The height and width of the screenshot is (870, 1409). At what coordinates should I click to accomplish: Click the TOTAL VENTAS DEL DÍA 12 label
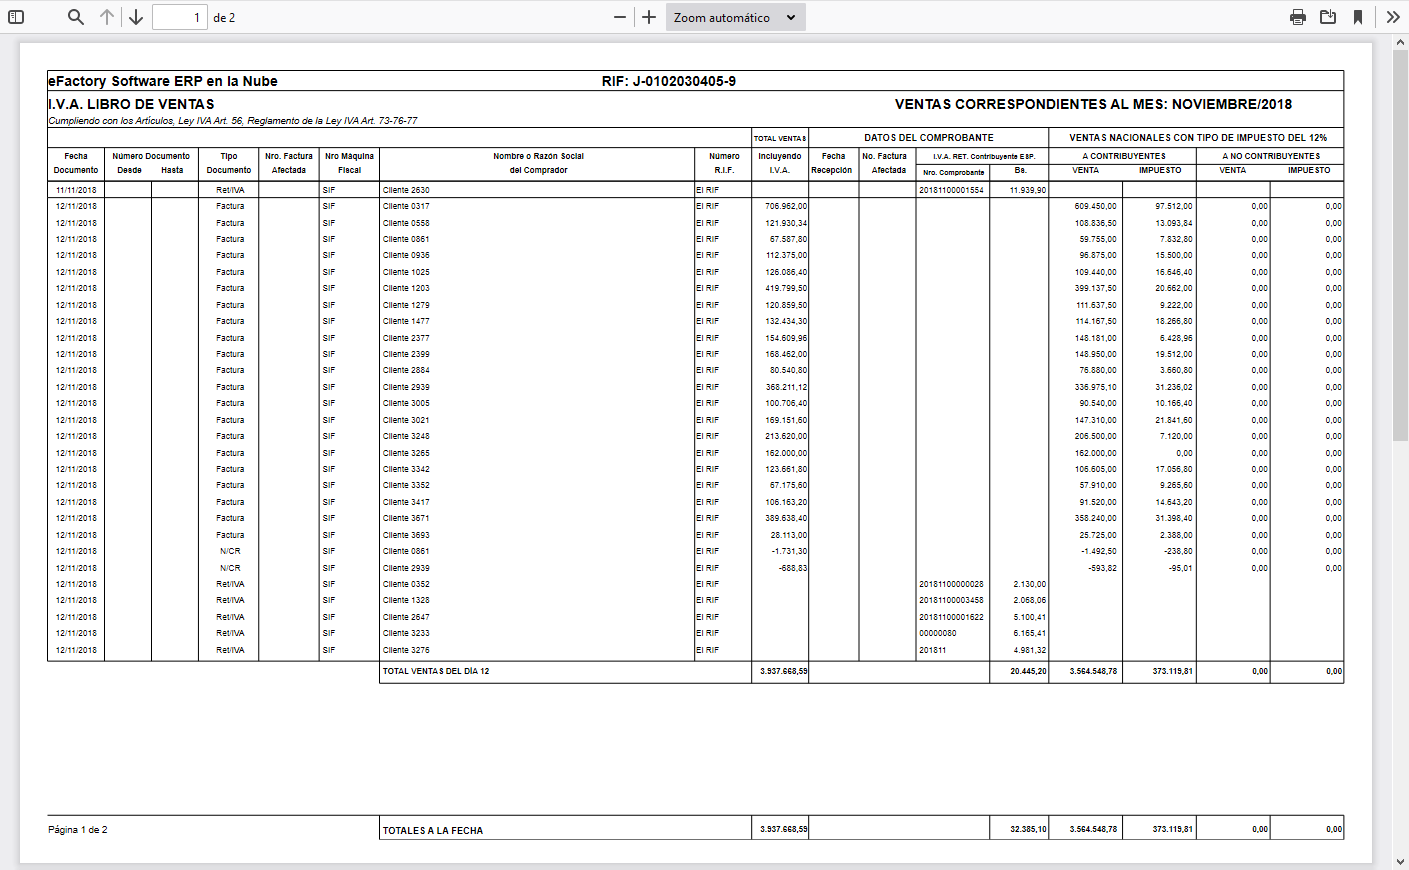pos(436,671)
